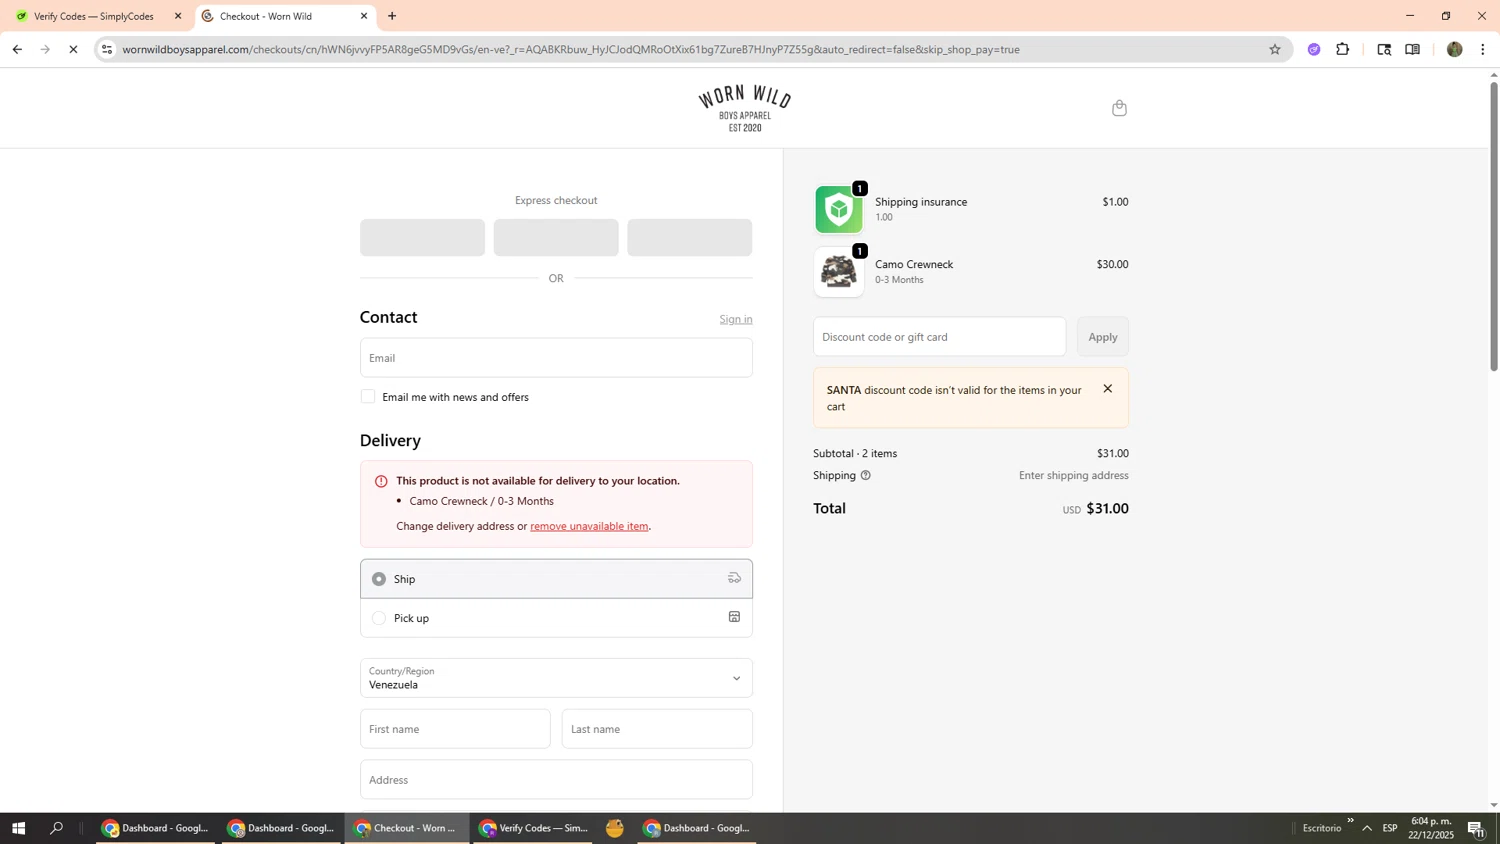Click the store icon in Pick up row
The height and width of the screenshot is (844, 1500).
(734, 617)
